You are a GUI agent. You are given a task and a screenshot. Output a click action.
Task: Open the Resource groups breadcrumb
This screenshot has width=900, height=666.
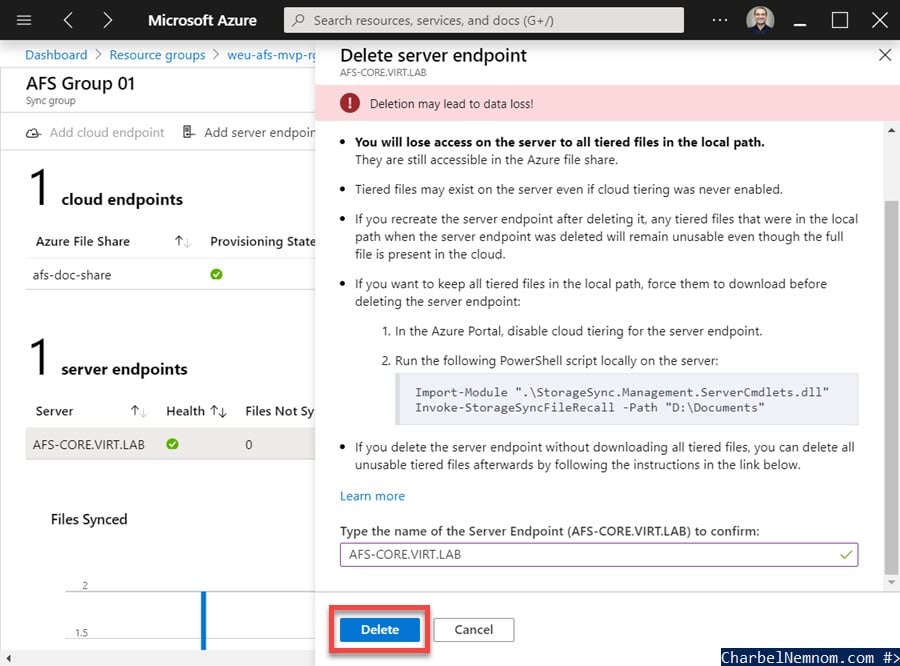(x=157, y=55)
